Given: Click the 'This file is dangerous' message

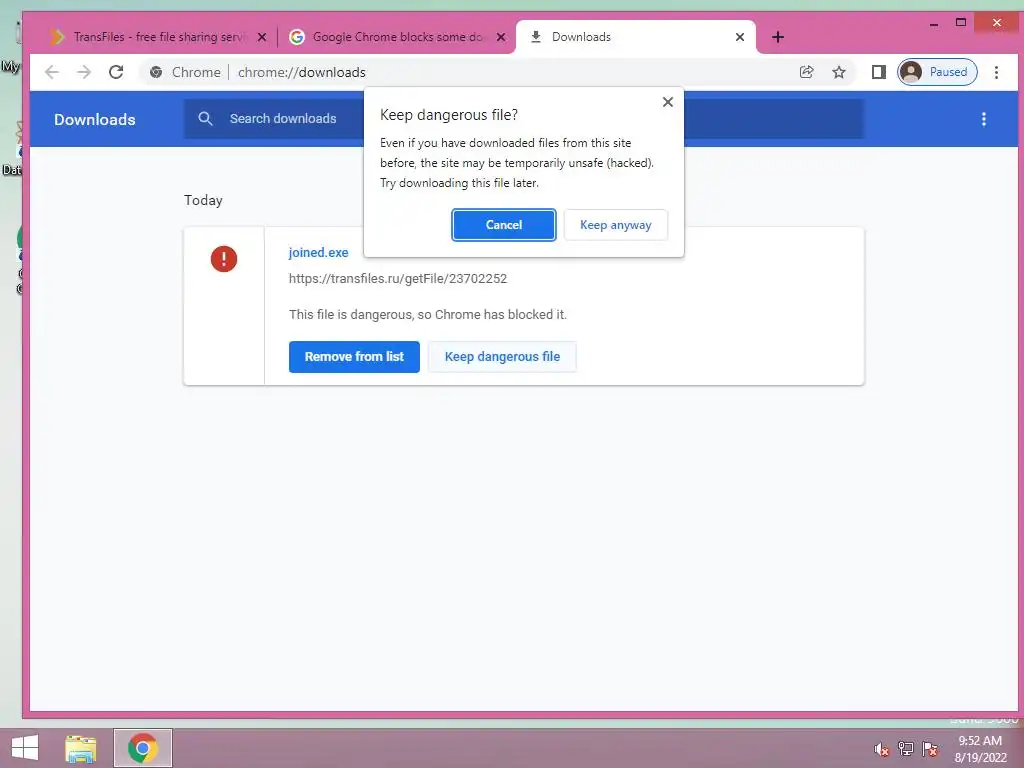Looking at the screenshot, I should 428,315.
